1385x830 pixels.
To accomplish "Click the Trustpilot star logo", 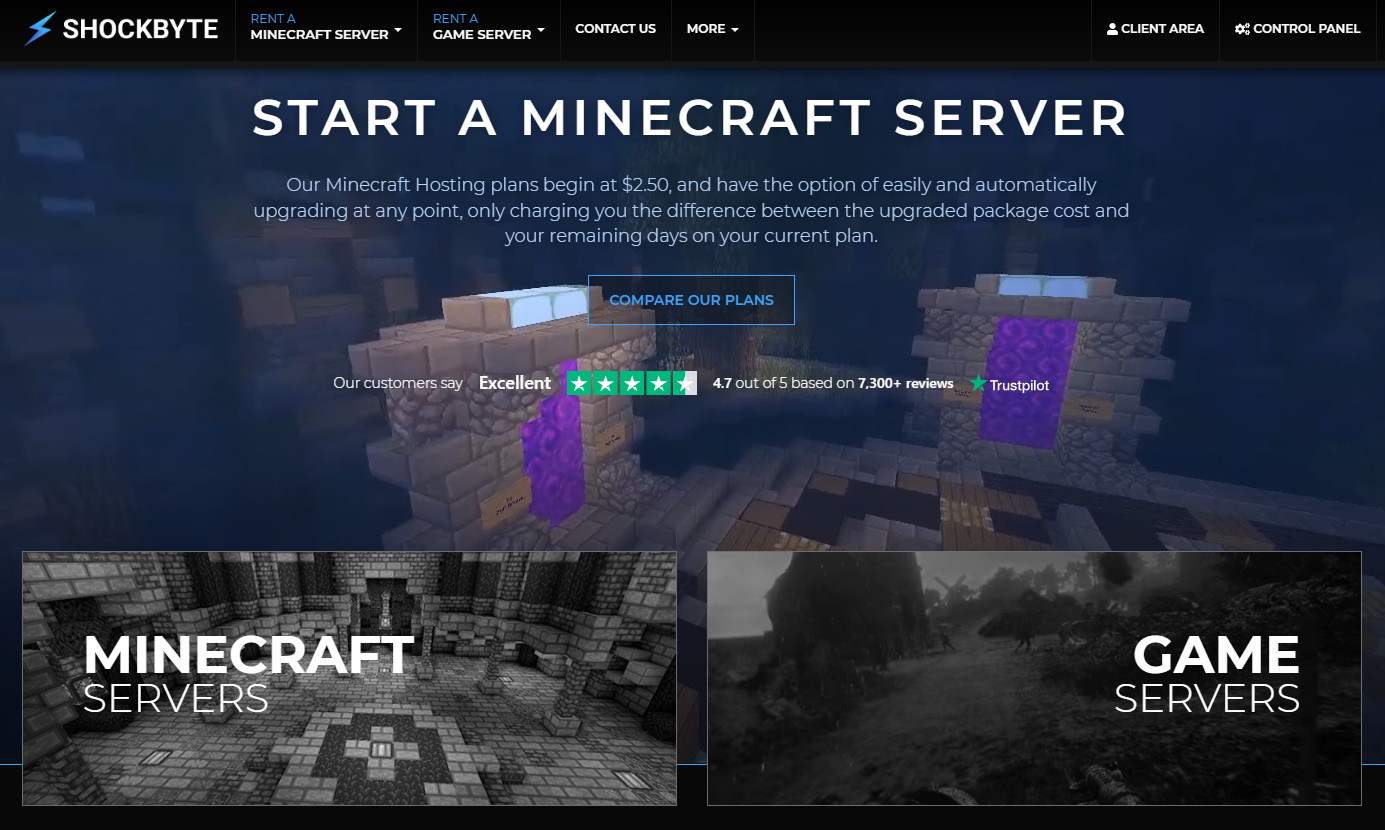I will (978, 383).
